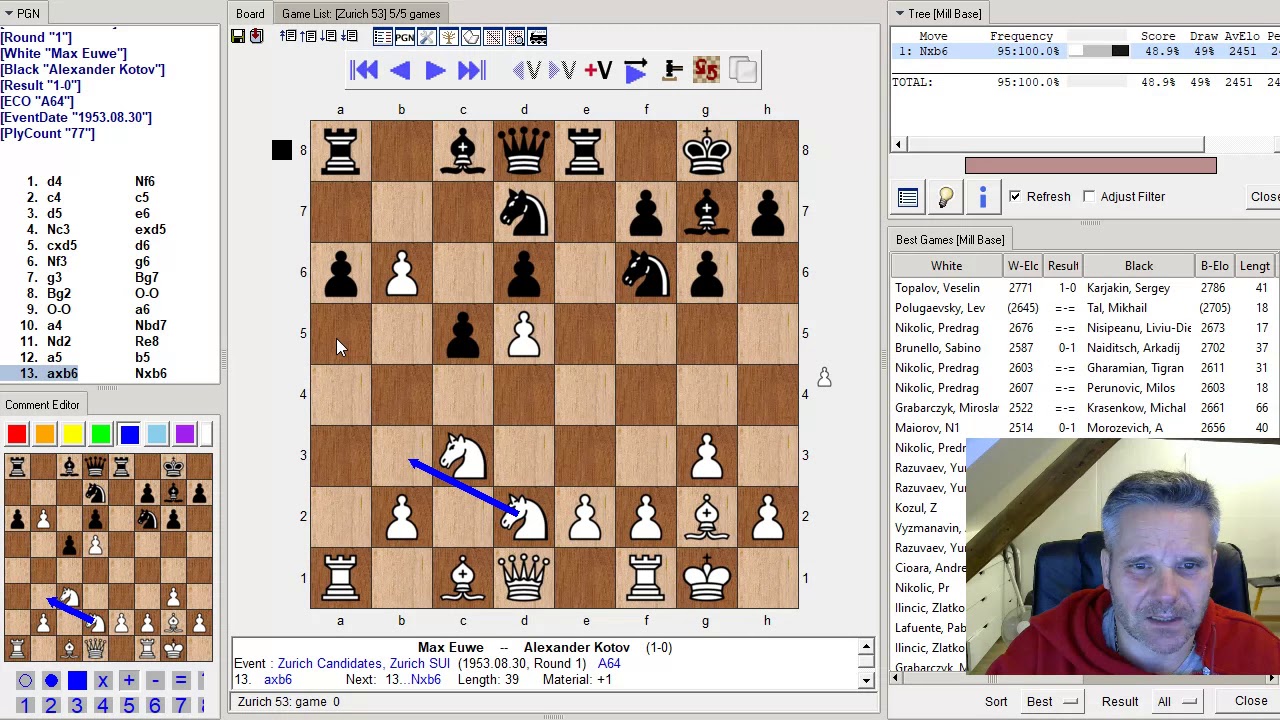Open the analysis engine locomotive icon
Screen dimensions: 1280x720
pyautogui.click(x=537, y=37)
